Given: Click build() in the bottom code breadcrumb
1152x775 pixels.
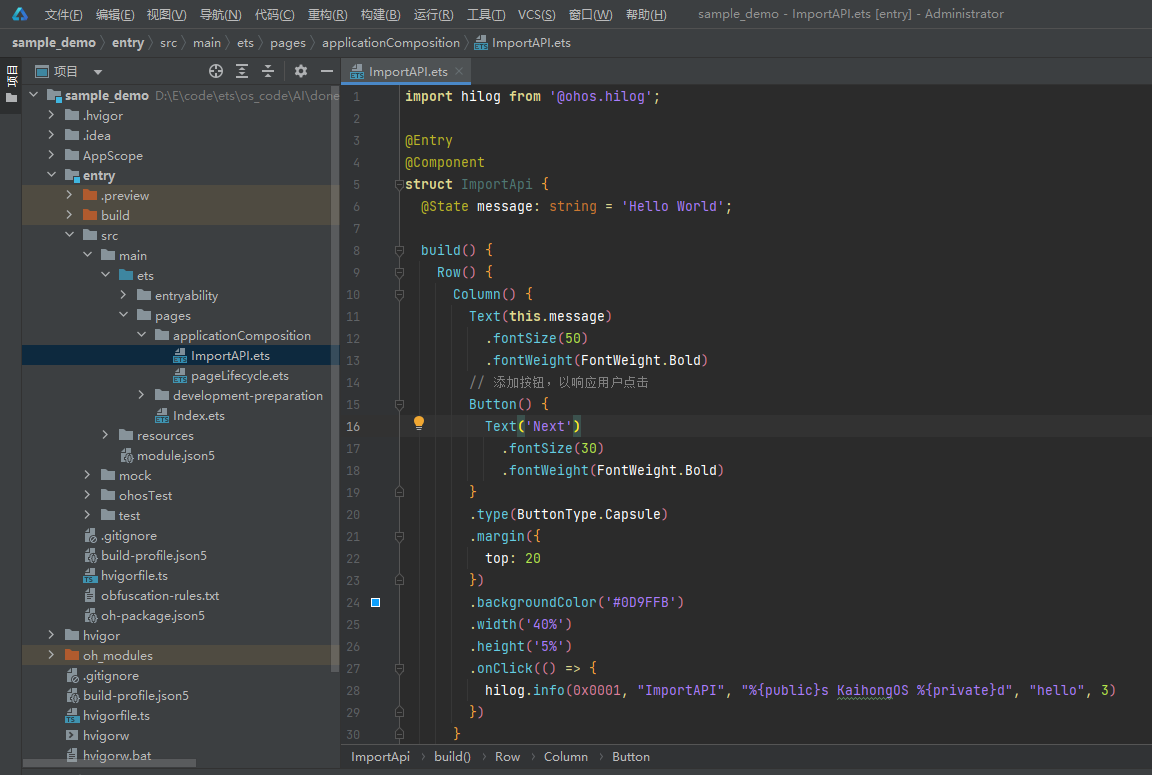Looking at the screenshot, I should click(x=452, y=757).
